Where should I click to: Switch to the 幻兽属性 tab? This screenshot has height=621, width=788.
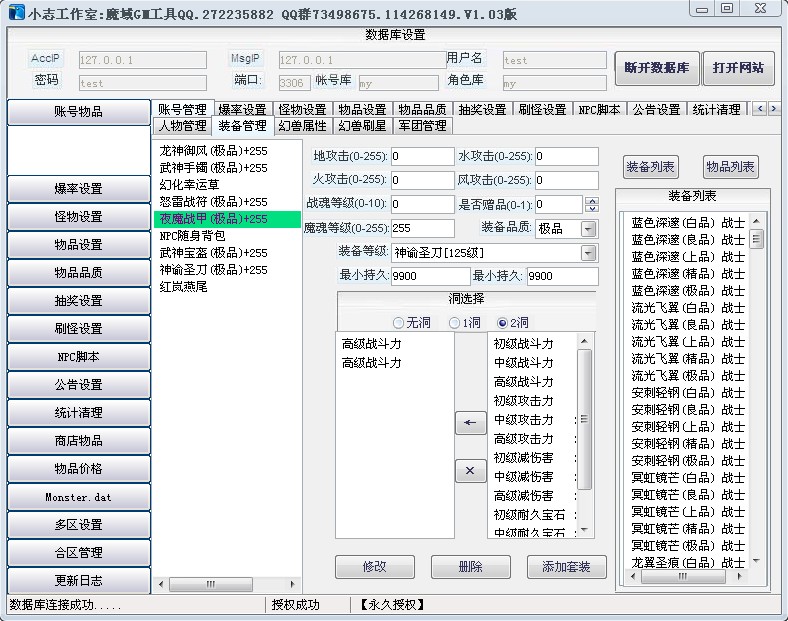(x=303, y=126)
